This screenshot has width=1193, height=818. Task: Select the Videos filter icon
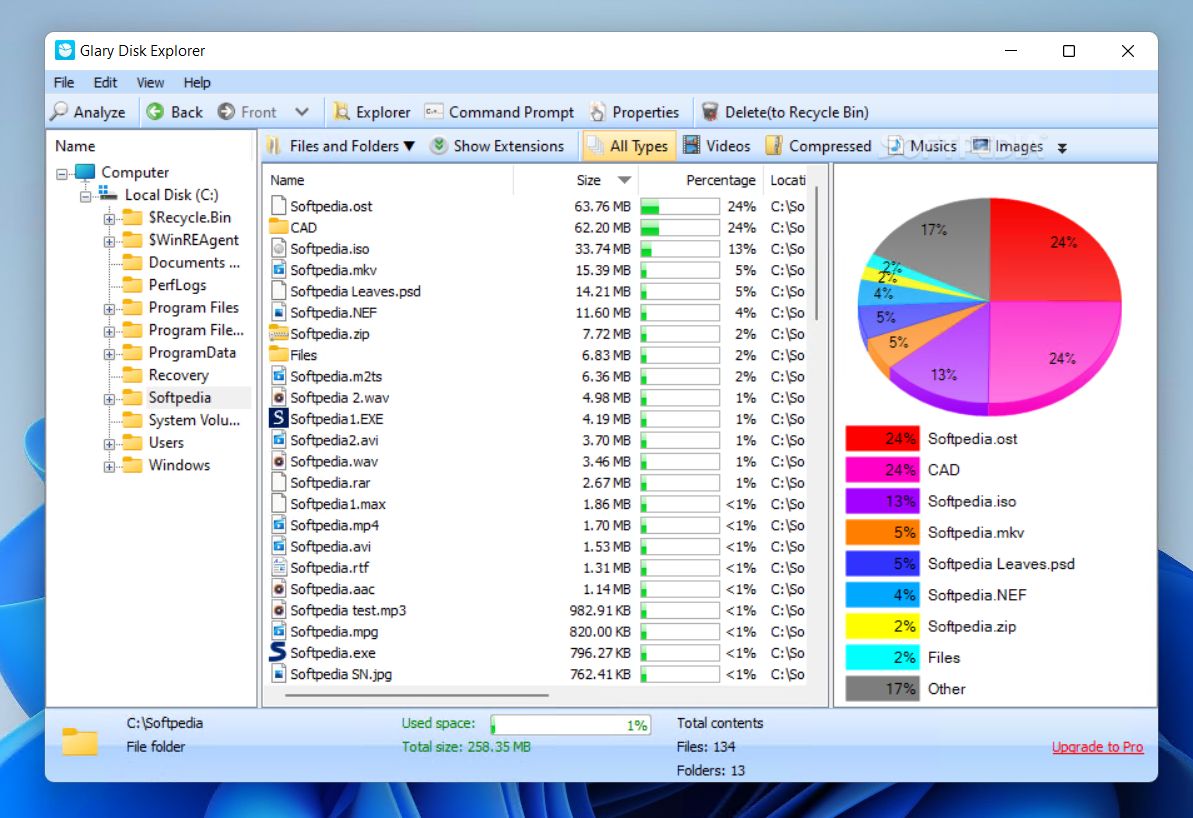(x=692, y=145)
